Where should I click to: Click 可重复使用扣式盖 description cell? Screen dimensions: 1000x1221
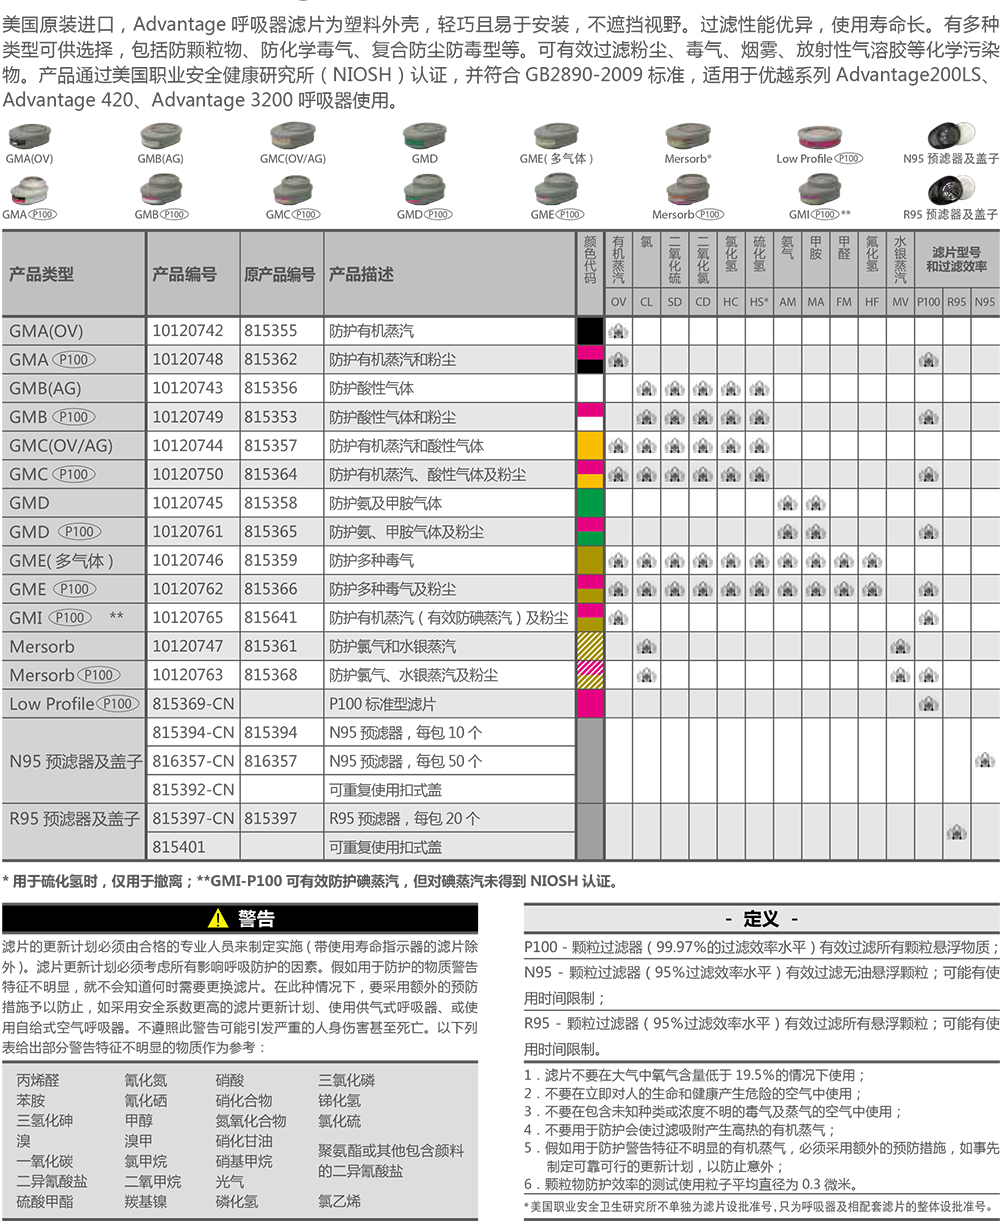(386, 847)
